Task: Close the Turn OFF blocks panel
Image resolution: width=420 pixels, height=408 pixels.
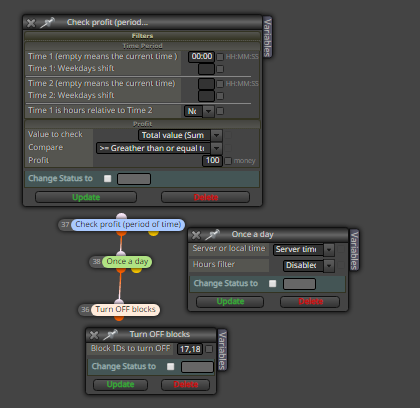Action: click(x=94, y=335)
